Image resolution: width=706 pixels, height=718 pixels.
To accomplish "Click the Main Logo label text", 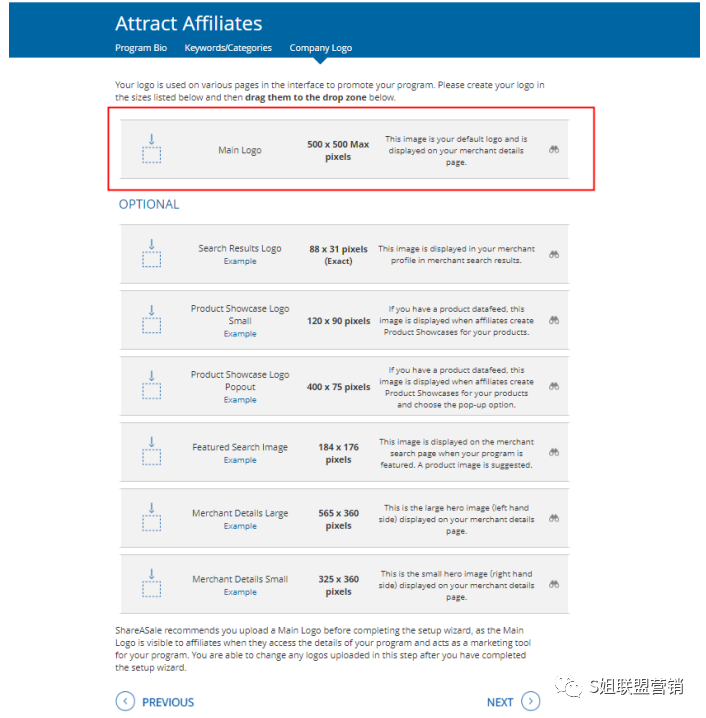I will (x=240, y=150).
